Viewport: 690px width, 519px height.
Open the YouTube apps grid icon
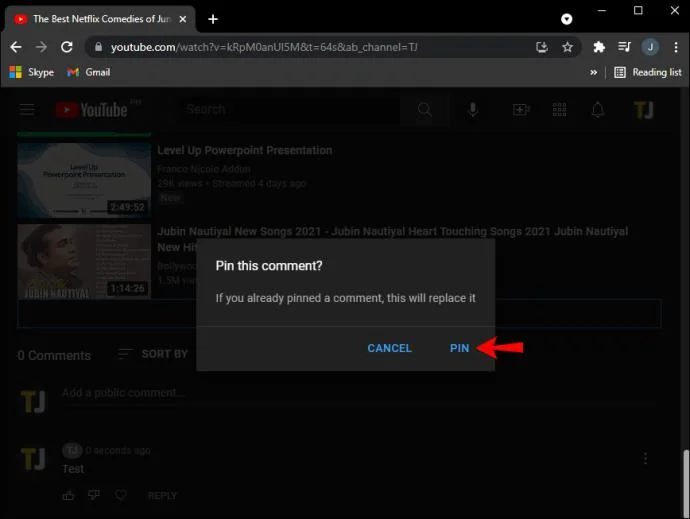click(x=559, y=109)
